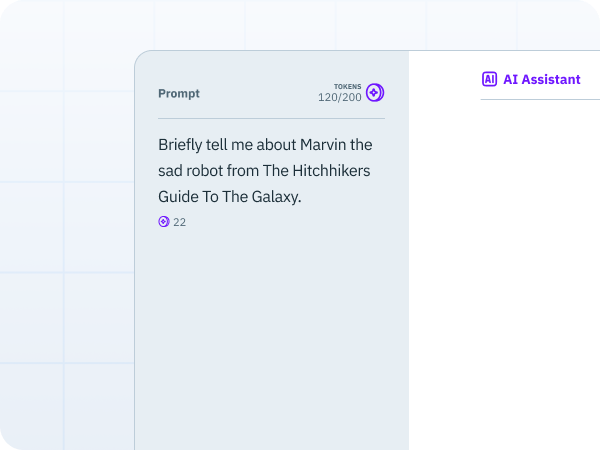This screenshot has width=600, height=450.
Task: Click the divider line under Prompt header
Action: pyautogui.click(x=271, y=119)
